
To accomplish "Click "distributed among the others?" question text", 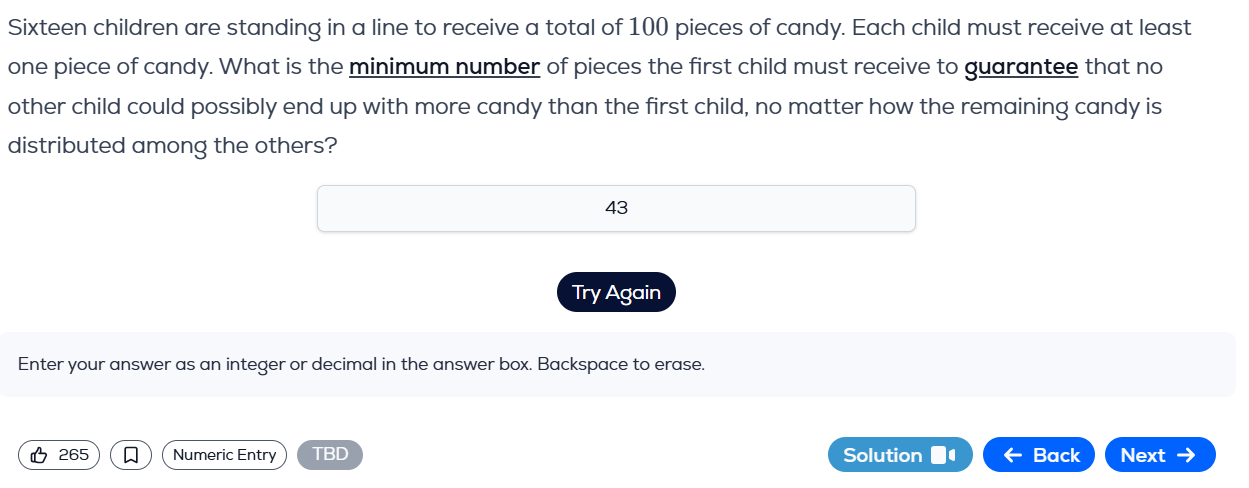I will [172, 145].
